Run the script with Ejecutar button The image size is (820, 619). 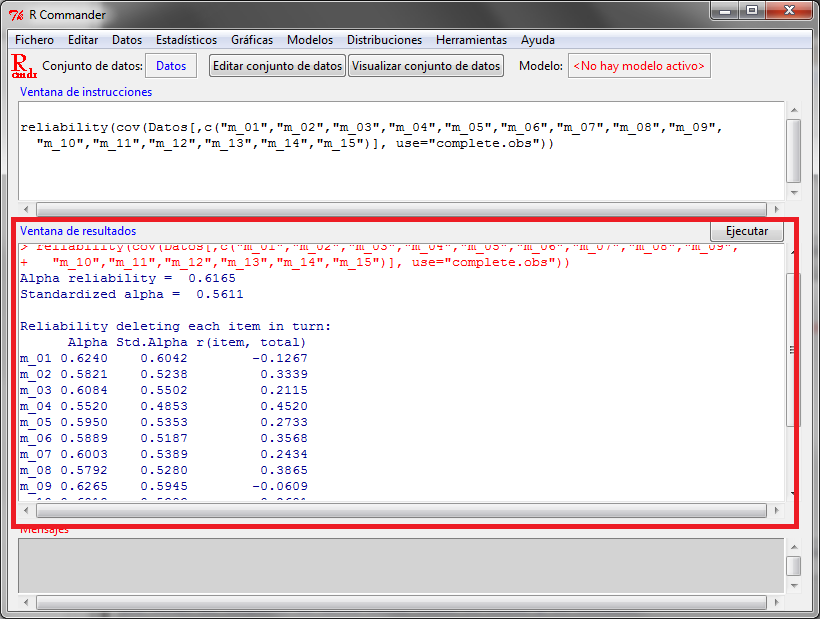click(746, 231)
